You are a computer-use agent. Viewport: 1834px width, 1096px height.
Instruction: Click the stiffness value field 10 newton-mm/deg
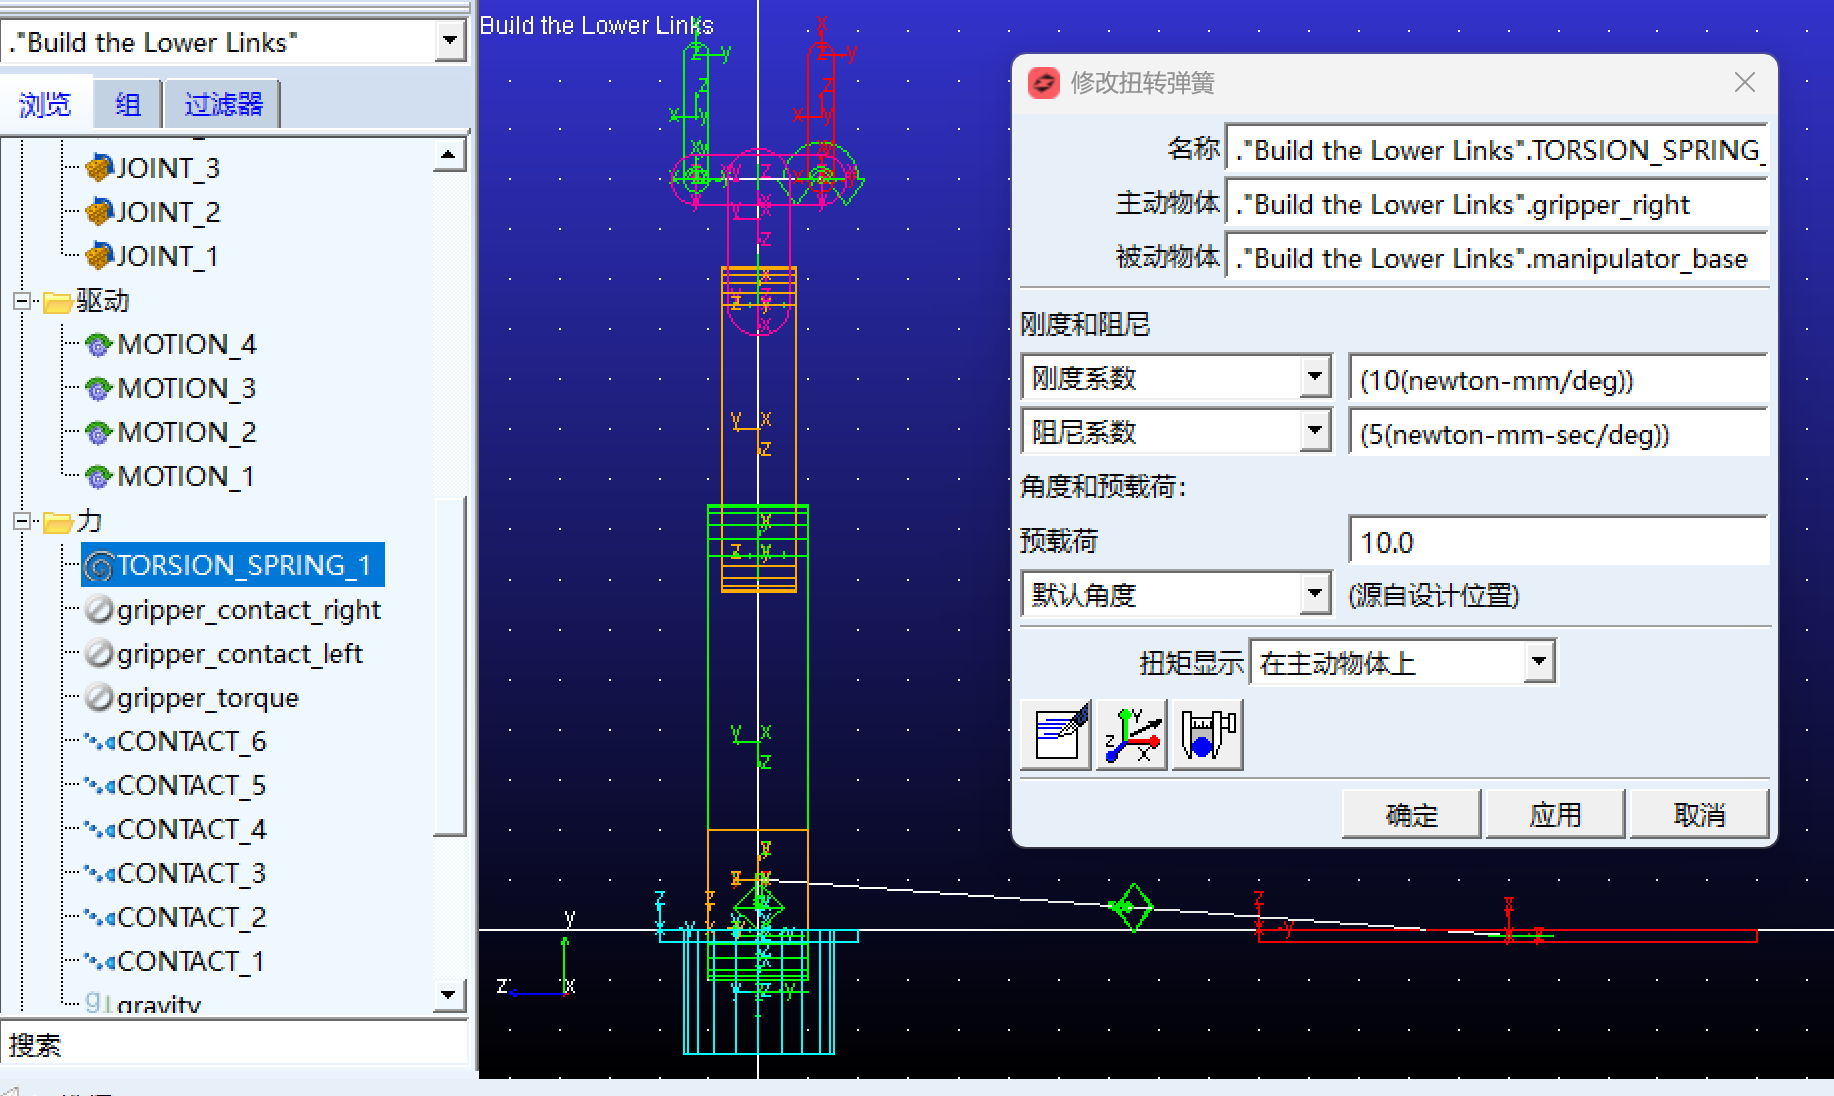[x=1559, y=380]
